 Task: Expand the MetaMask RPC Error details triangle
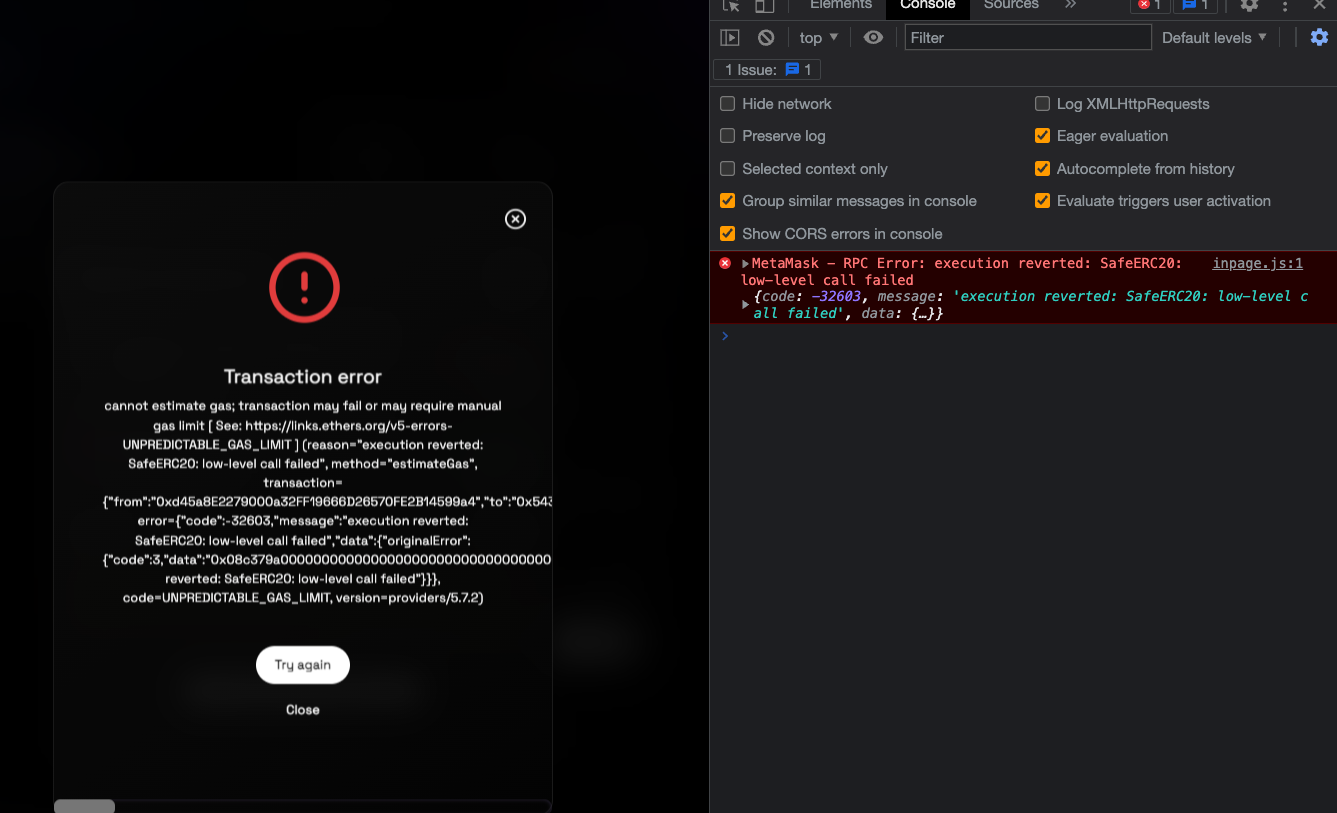point(743,262)
